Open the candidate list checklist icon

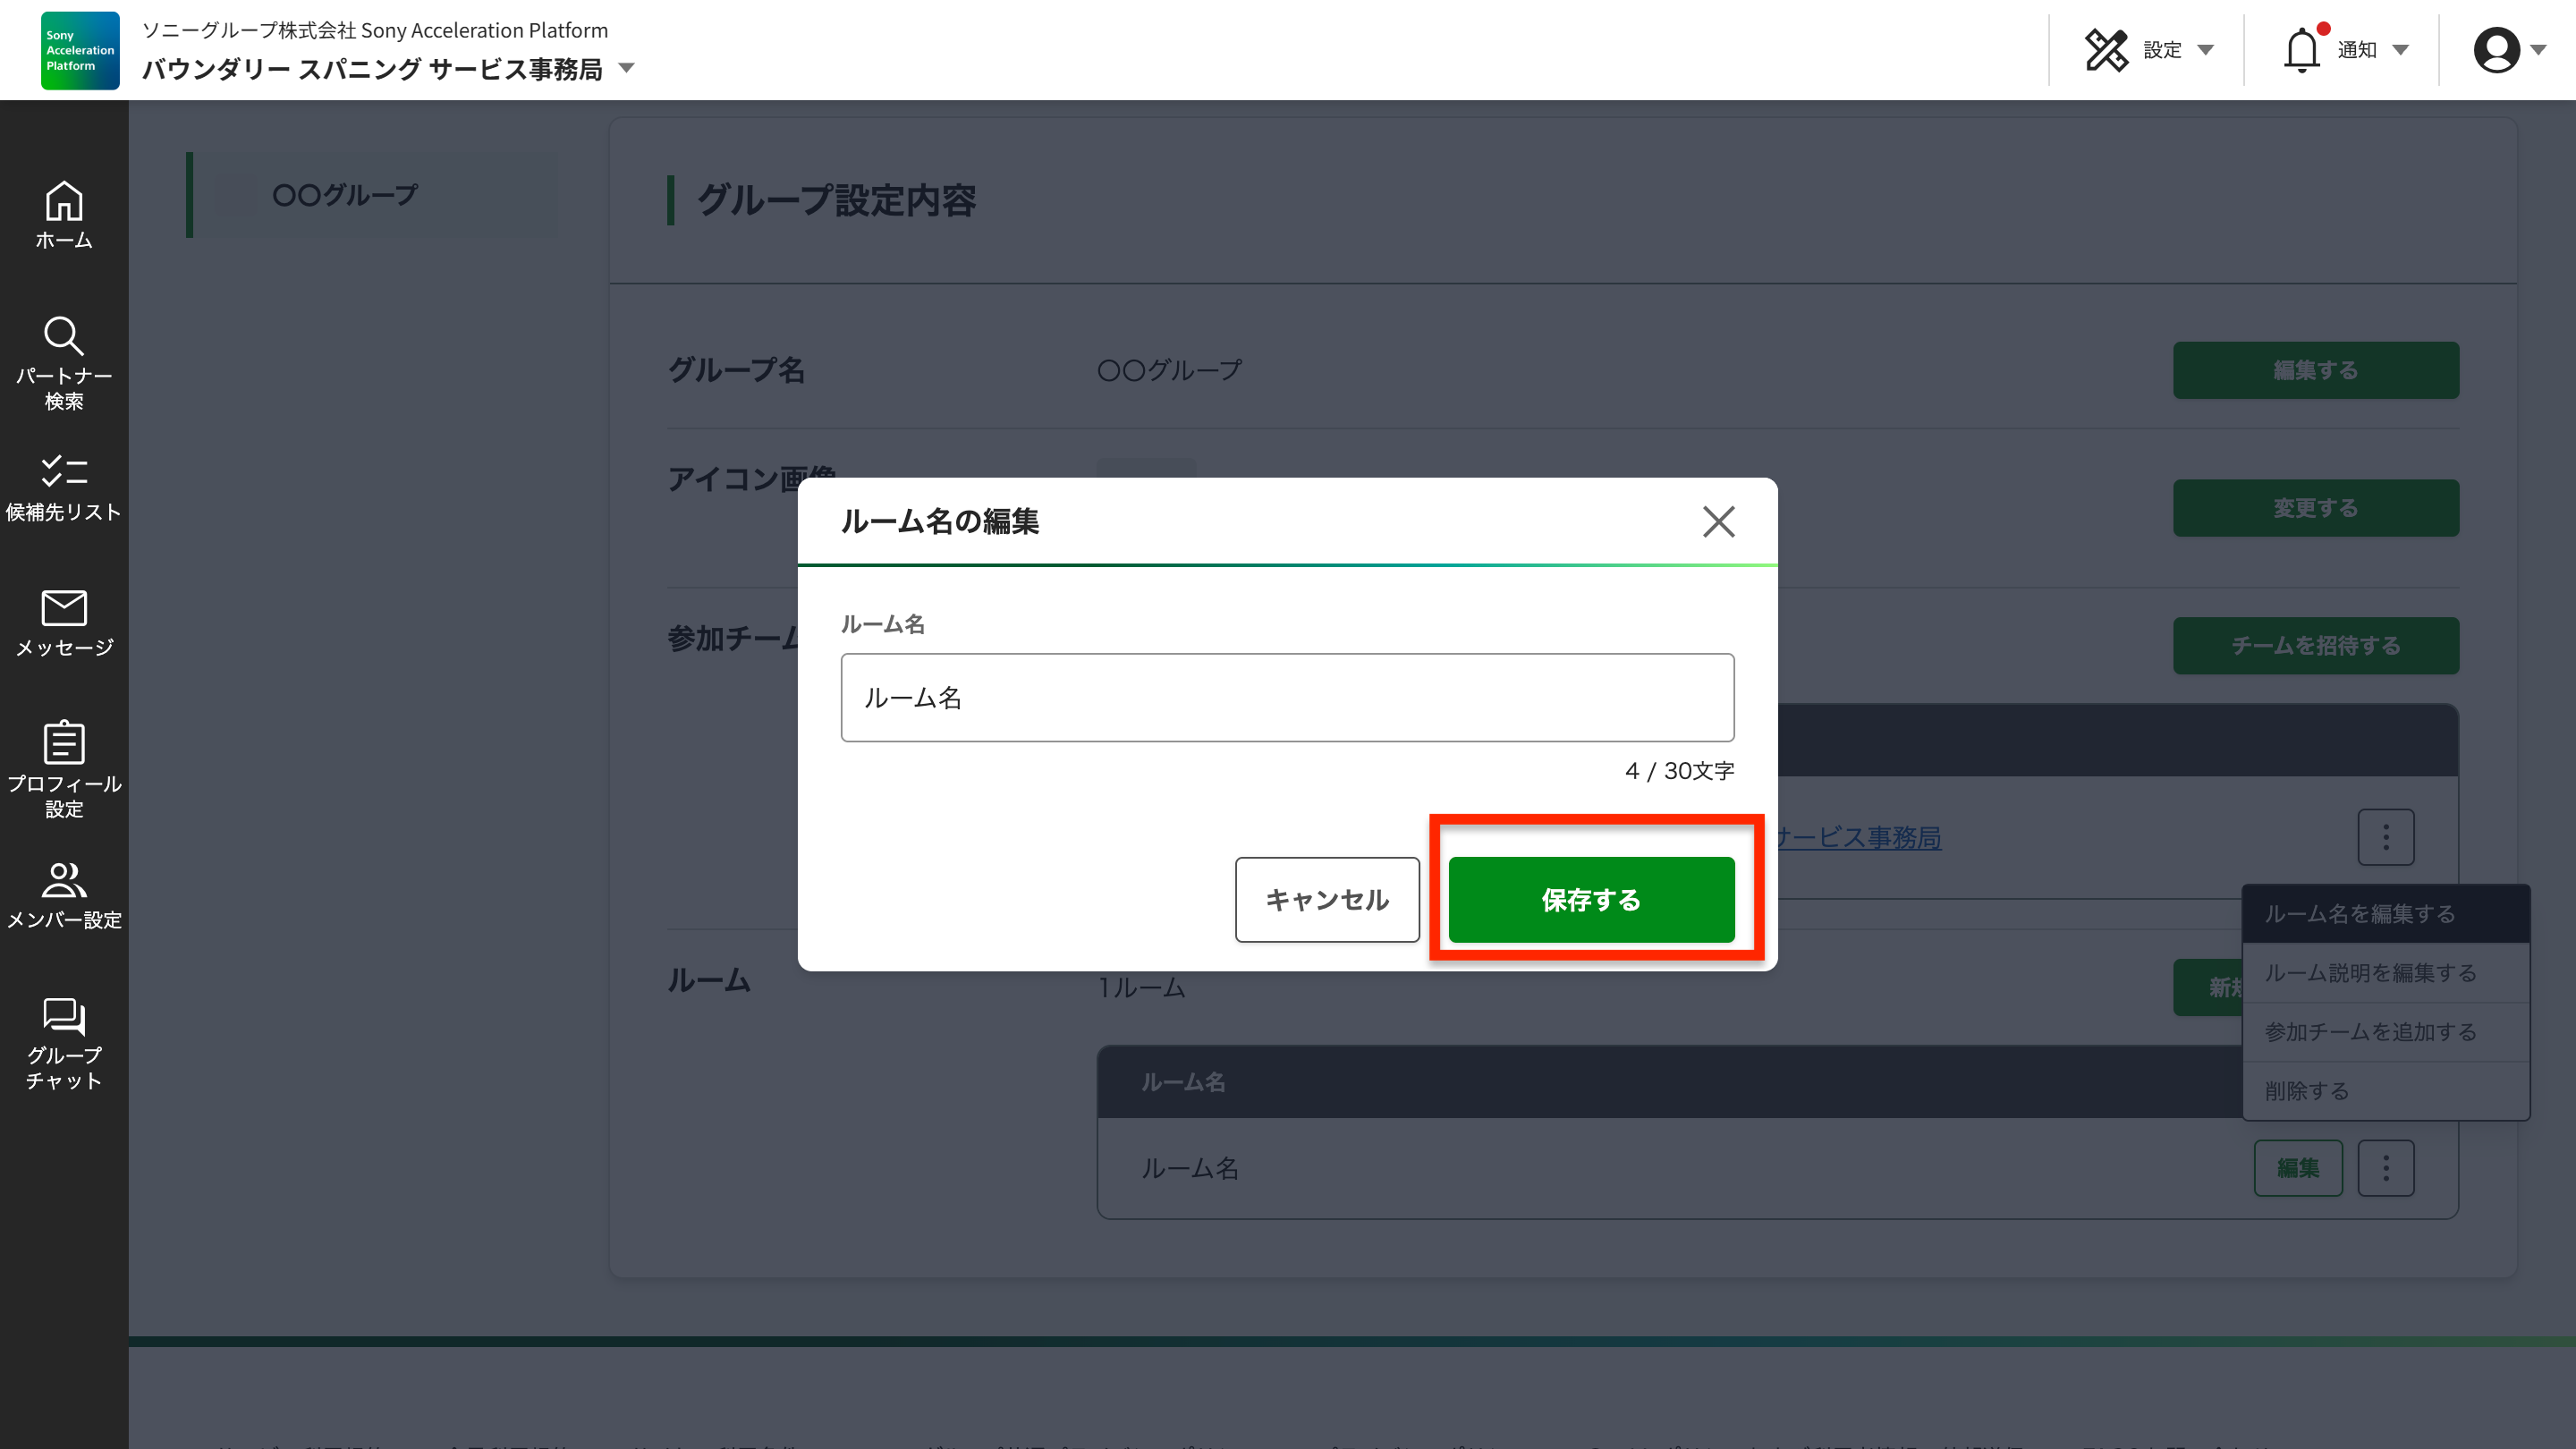click(64, 471)
